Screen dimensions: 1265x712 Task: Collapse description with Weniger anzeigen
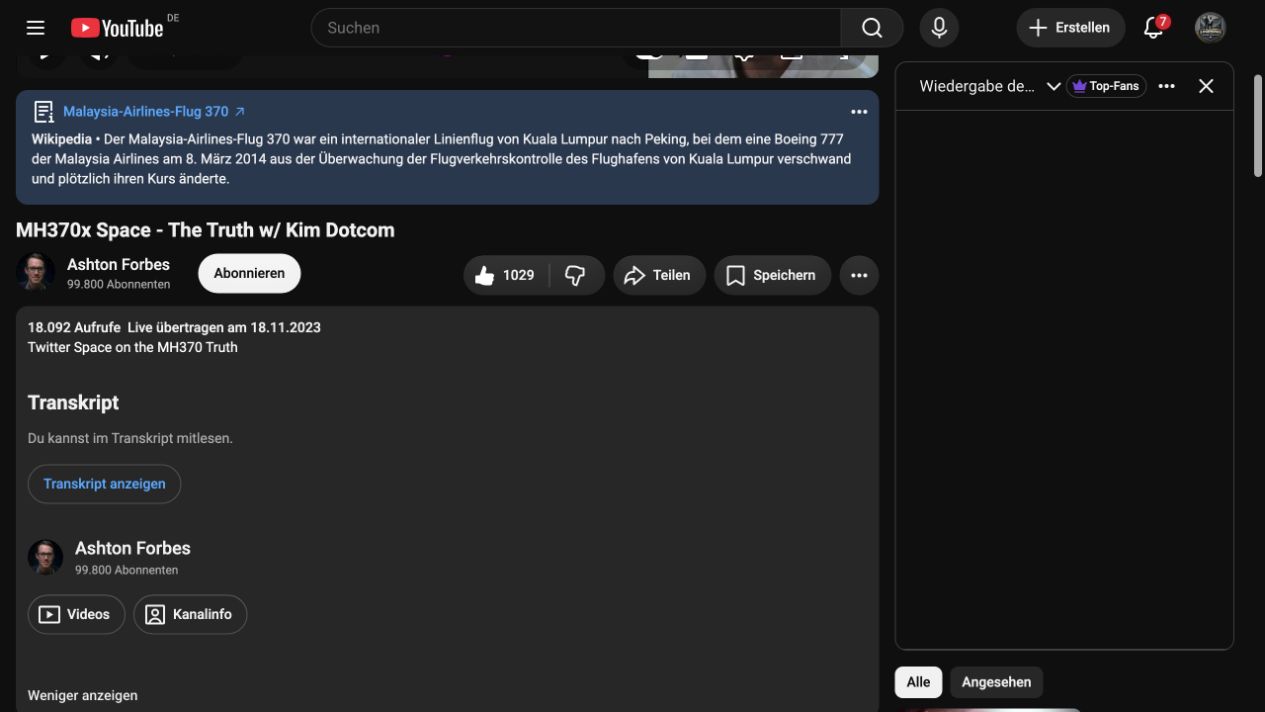[83, 695]
